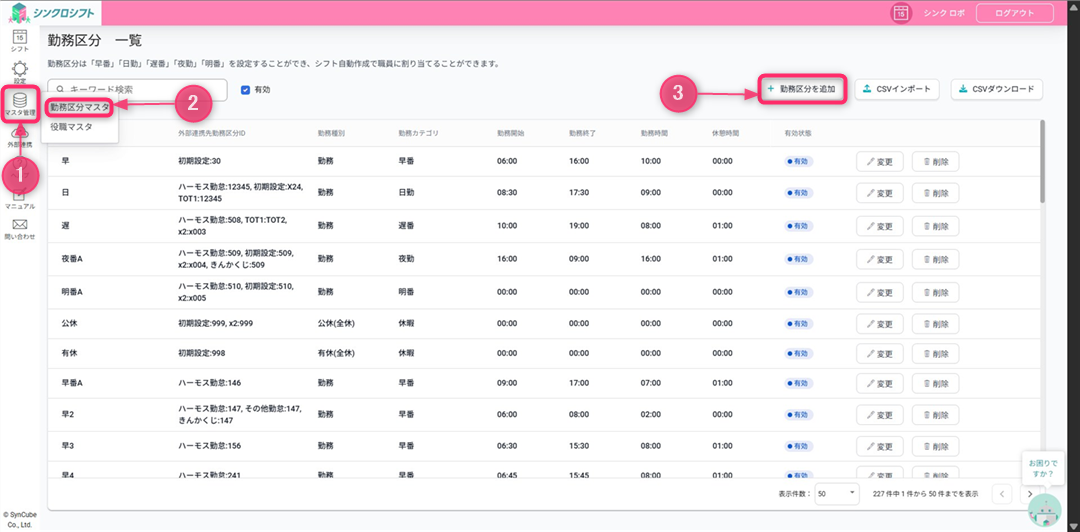This screenshot has height=532, width=1080.
Task: Click the 夜番A row name
Action: tap(72, 259)
